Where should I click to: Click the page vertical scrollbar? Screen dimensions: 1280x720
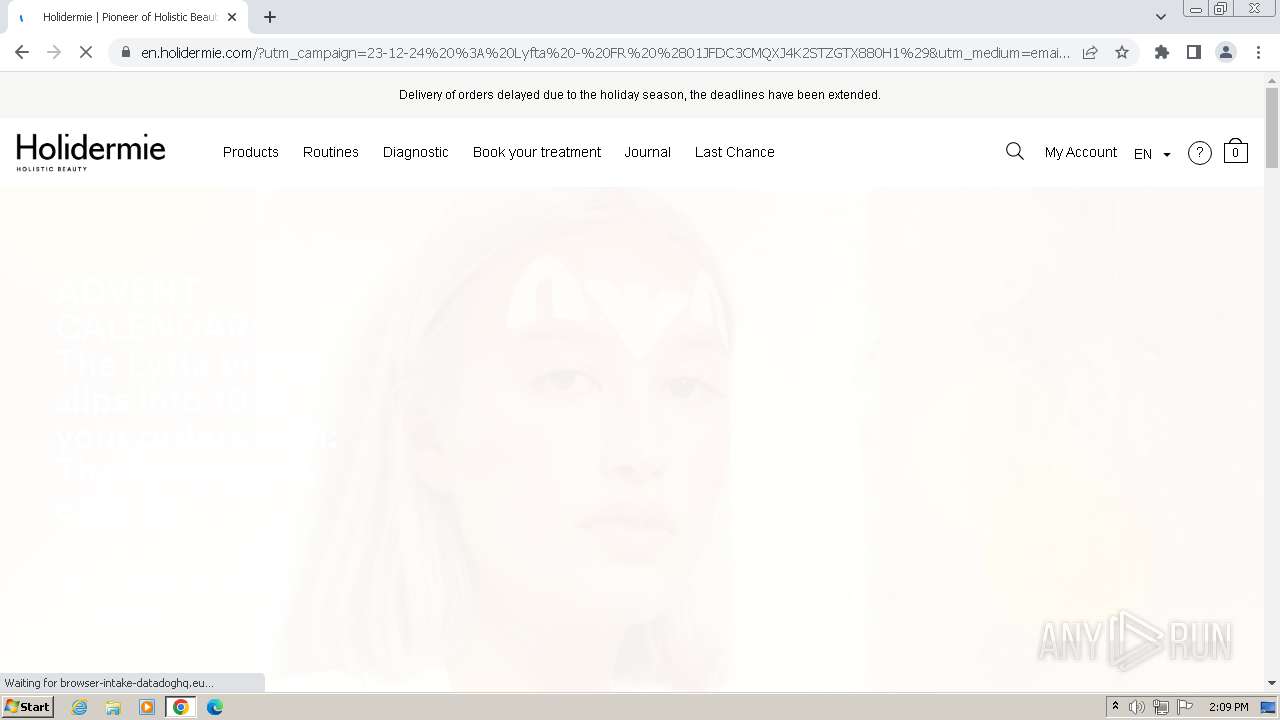pyautogui.click(x=1272, y=128)
